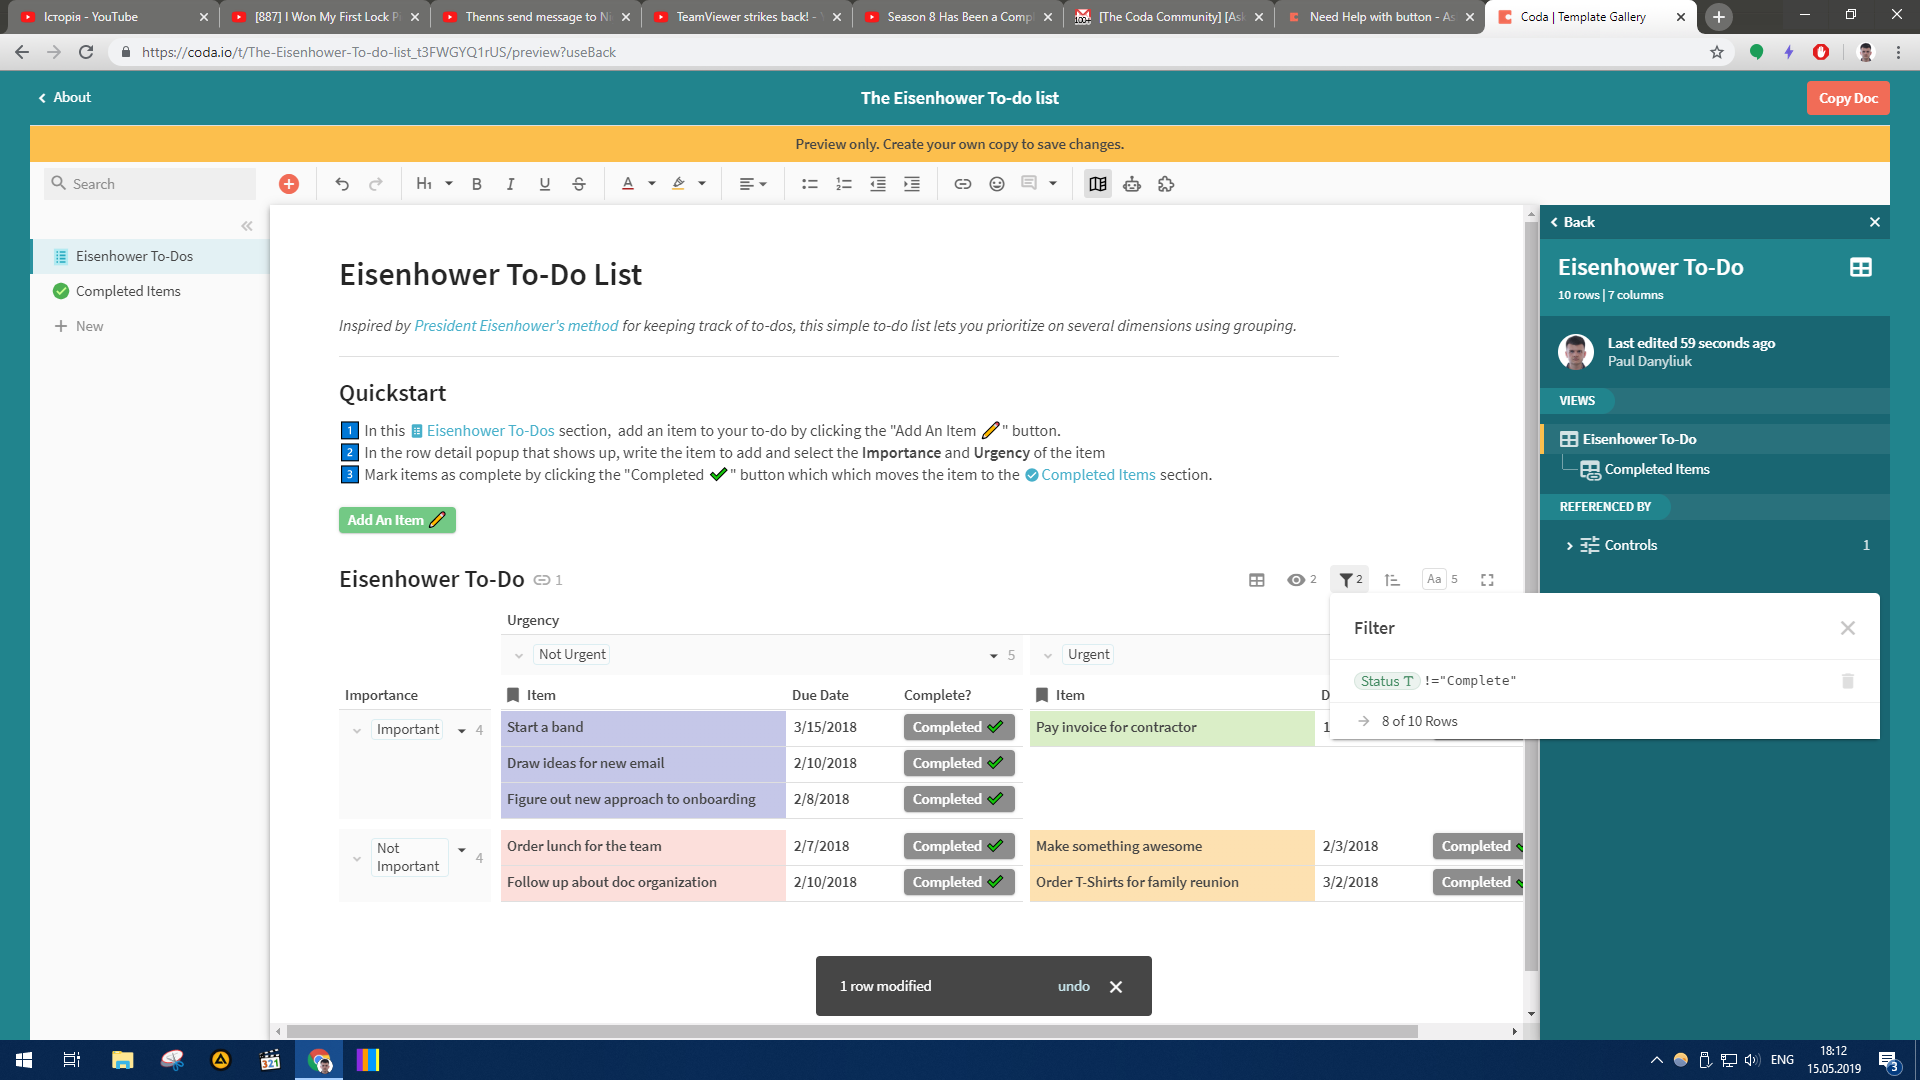
Task: Open President Eisenhower's method link
Action: click(x=516, y=326)
